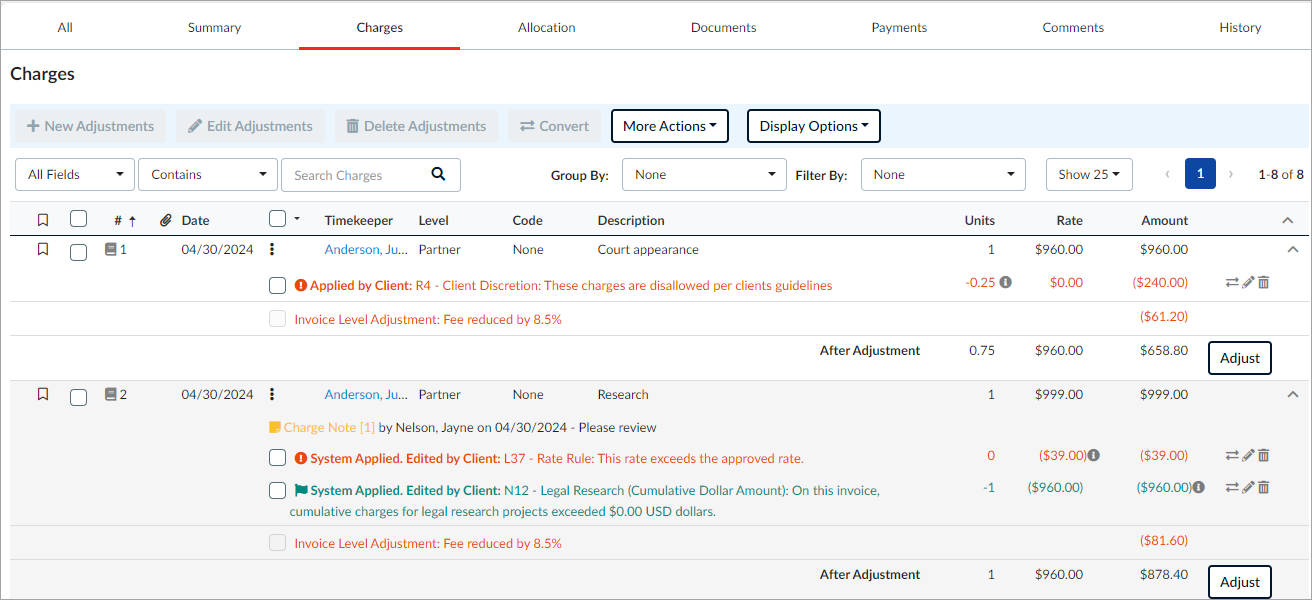
Task: Delete the L37 Rate Rule adjustment
Action: (1263, 456)
